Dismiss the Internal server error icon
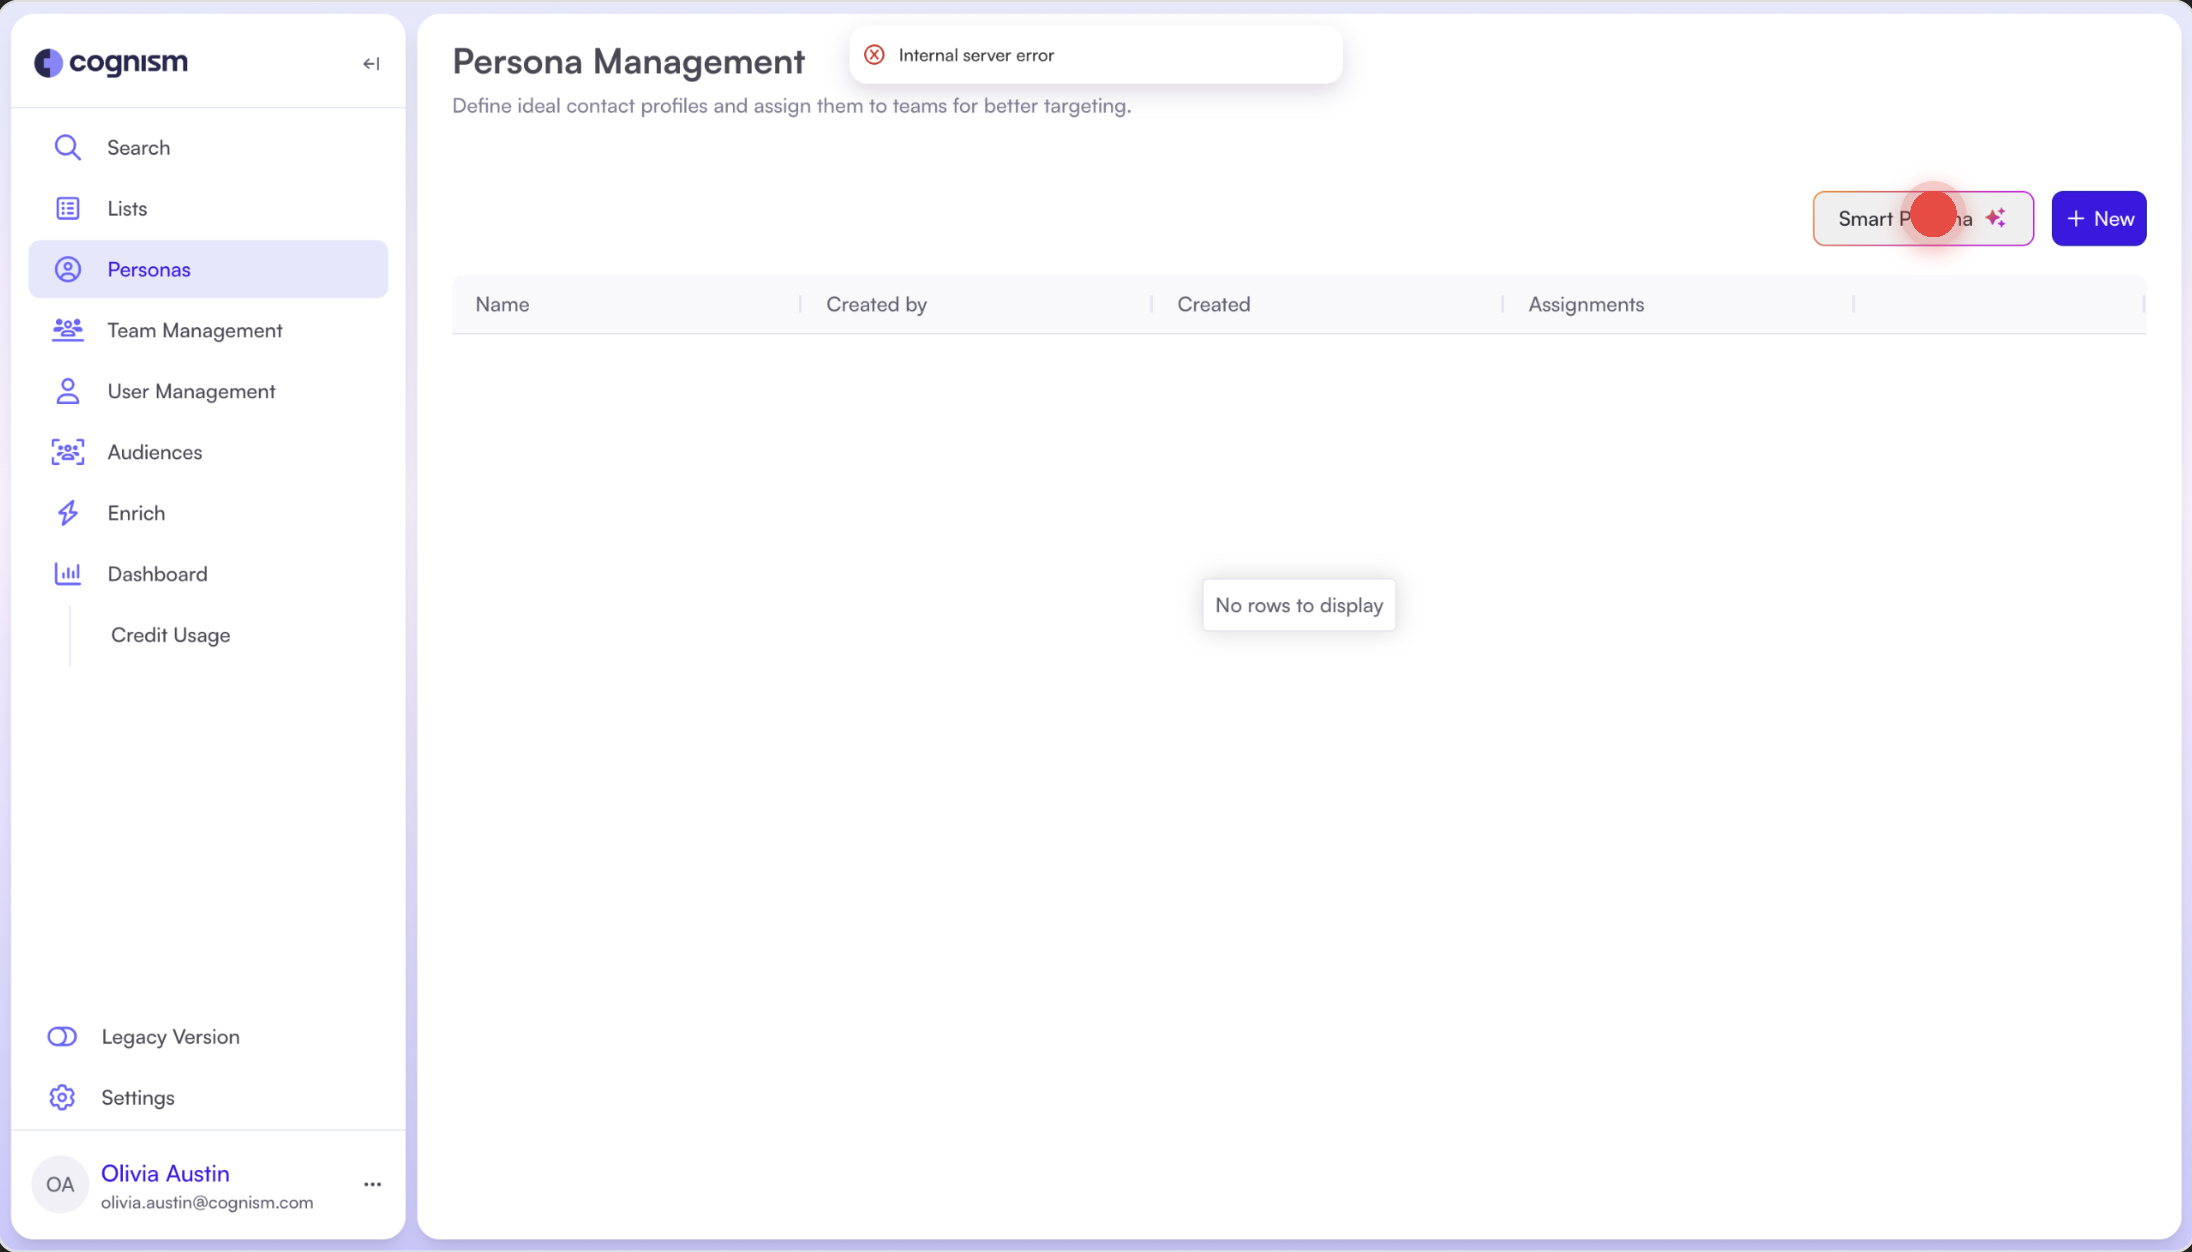Viewport: 2192px width, 1252px height. (x=874, y=55)
